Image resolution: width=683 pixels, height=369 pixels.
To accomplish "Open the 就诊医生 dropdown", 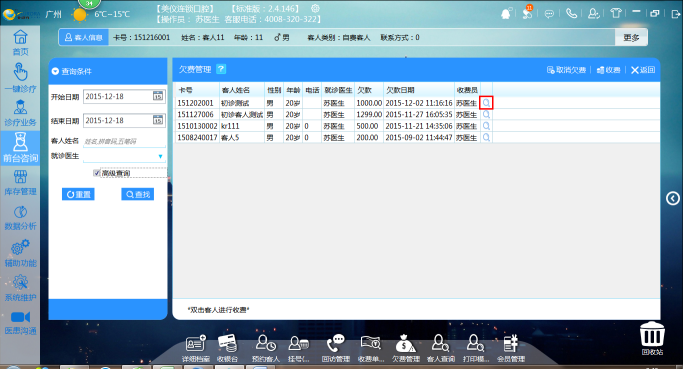I will pyautogui.click(x=160, y=156).
